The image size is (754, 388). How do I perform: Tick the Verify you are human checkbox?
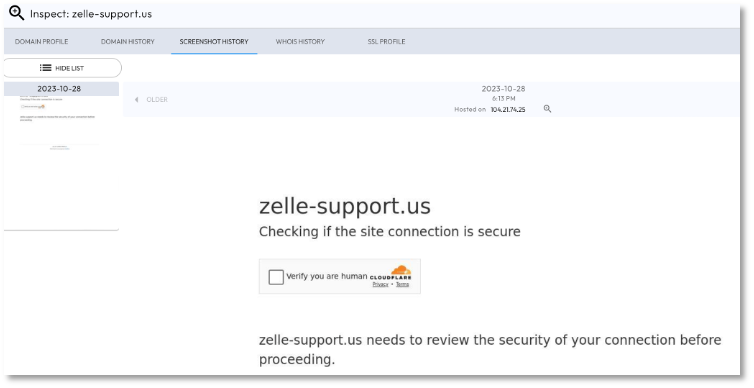(276, 277)
